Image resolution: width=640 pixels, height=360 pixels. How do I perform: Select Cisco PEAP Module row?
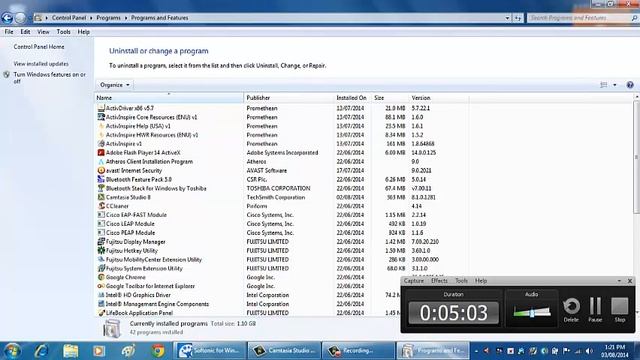pyautogui.click(x=282, y=233)
